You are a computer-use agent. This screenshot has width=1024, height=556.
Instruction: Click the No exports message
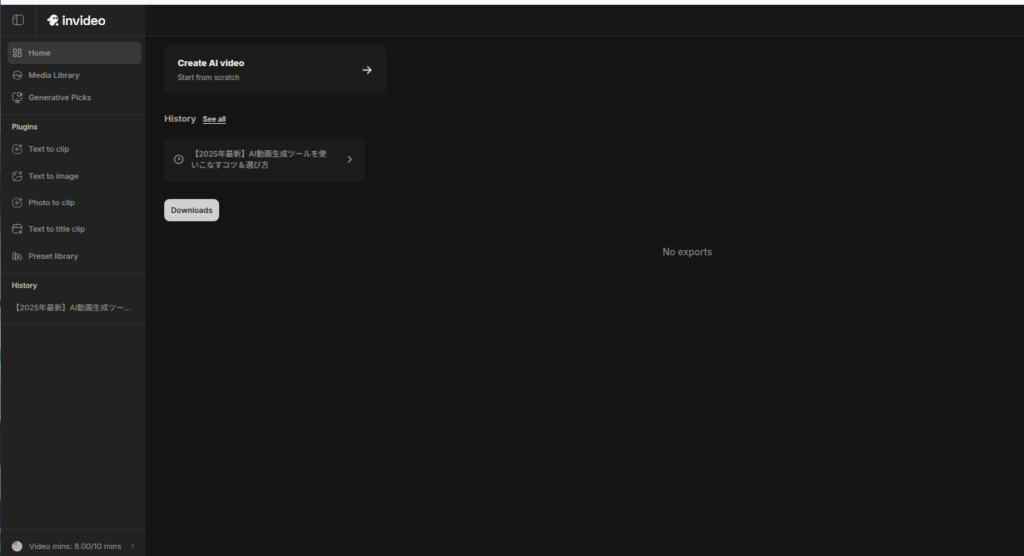(x=687, y=252)
